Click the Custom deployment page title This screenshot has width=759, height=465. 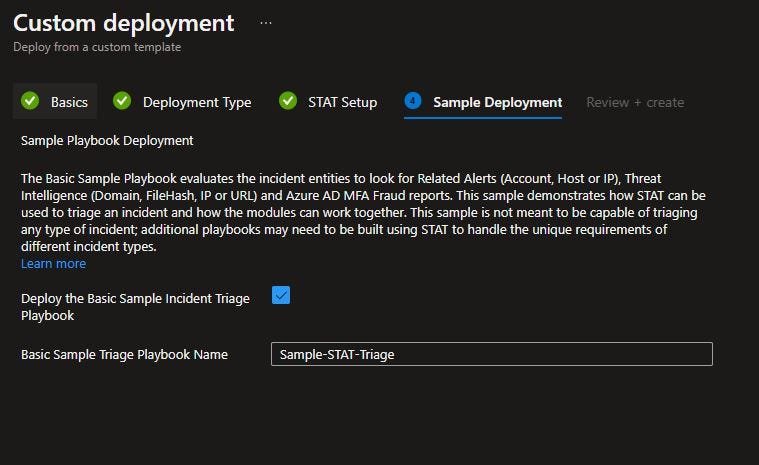123,23
